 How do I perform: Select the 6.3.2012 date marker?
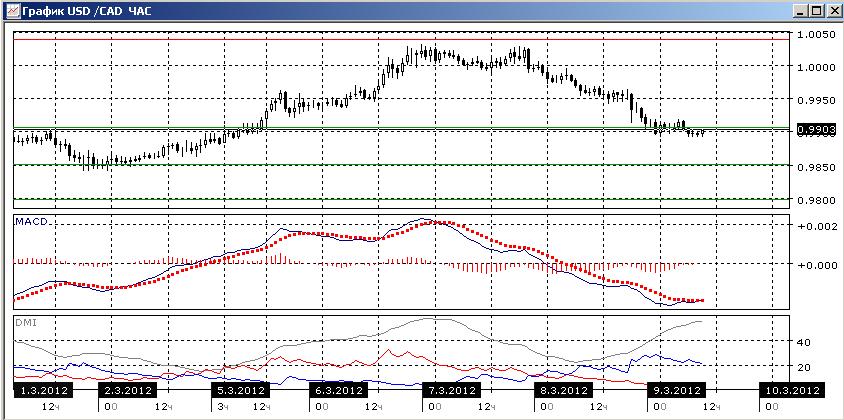click(x=339, y=390)
